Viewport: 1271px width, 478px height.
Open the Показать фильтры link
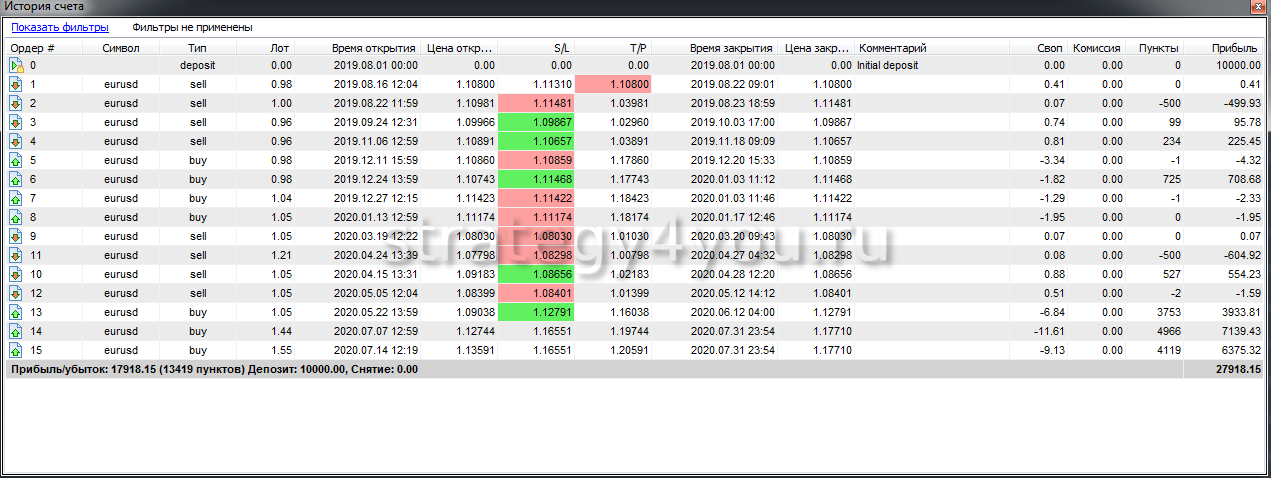click(60, 28)
